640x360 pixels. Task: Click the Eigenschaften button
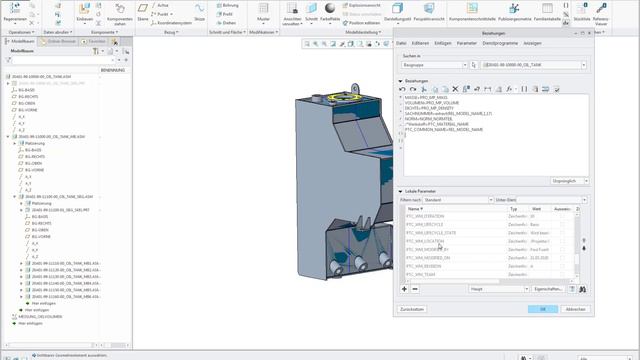[548, 289]
